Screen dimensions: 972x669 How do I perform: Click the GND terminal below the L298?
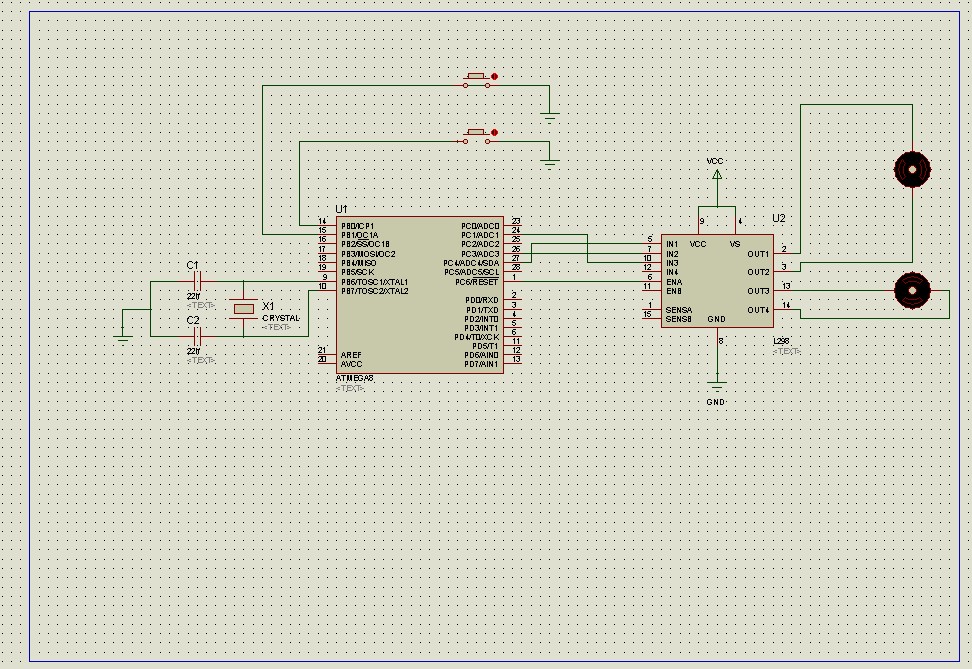716,385
